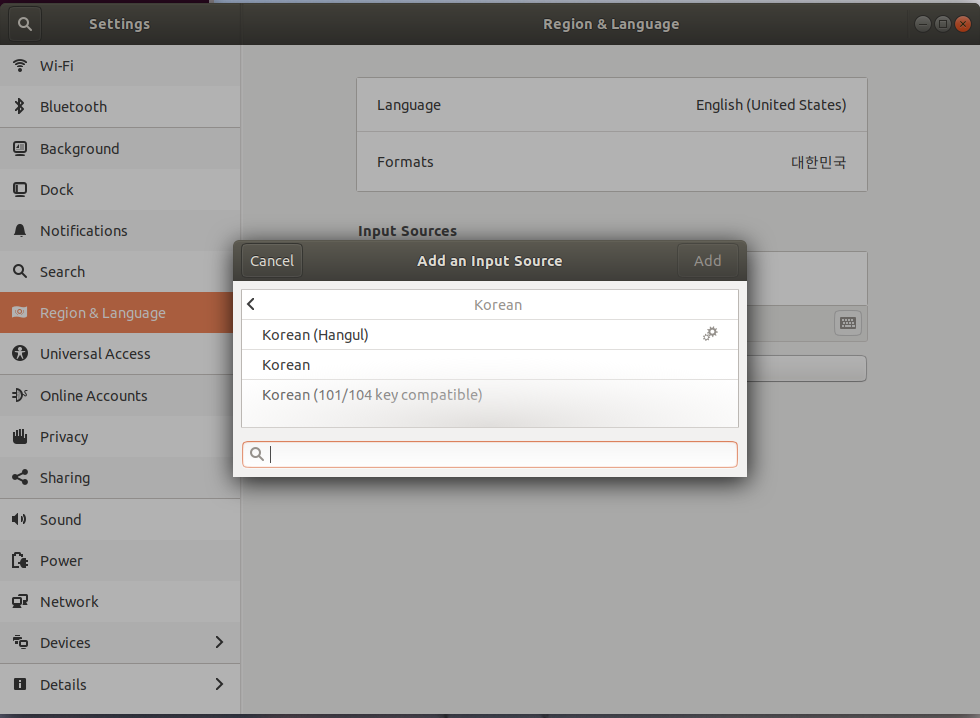Open Sound settings
The image size is (980, 718).
120,519
